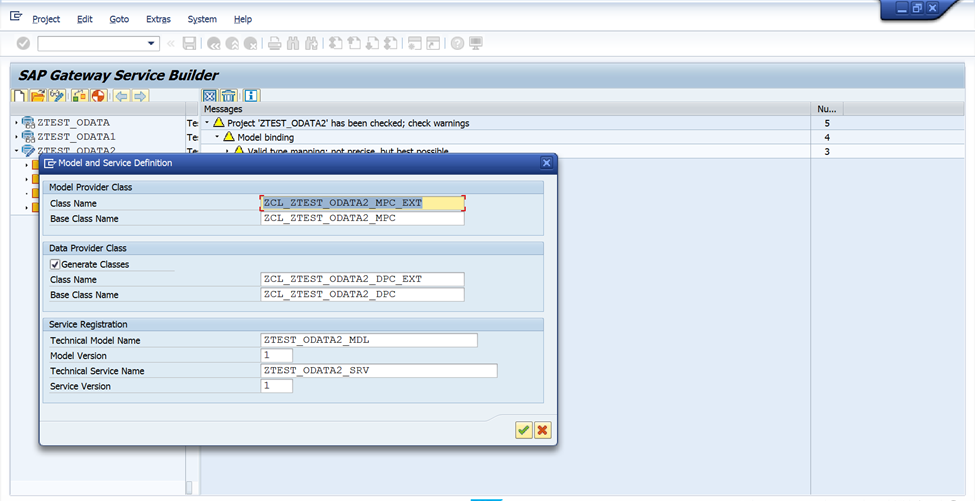Open the System menu
This screenshot has width=975, height=501.
[x=202, y=19]
